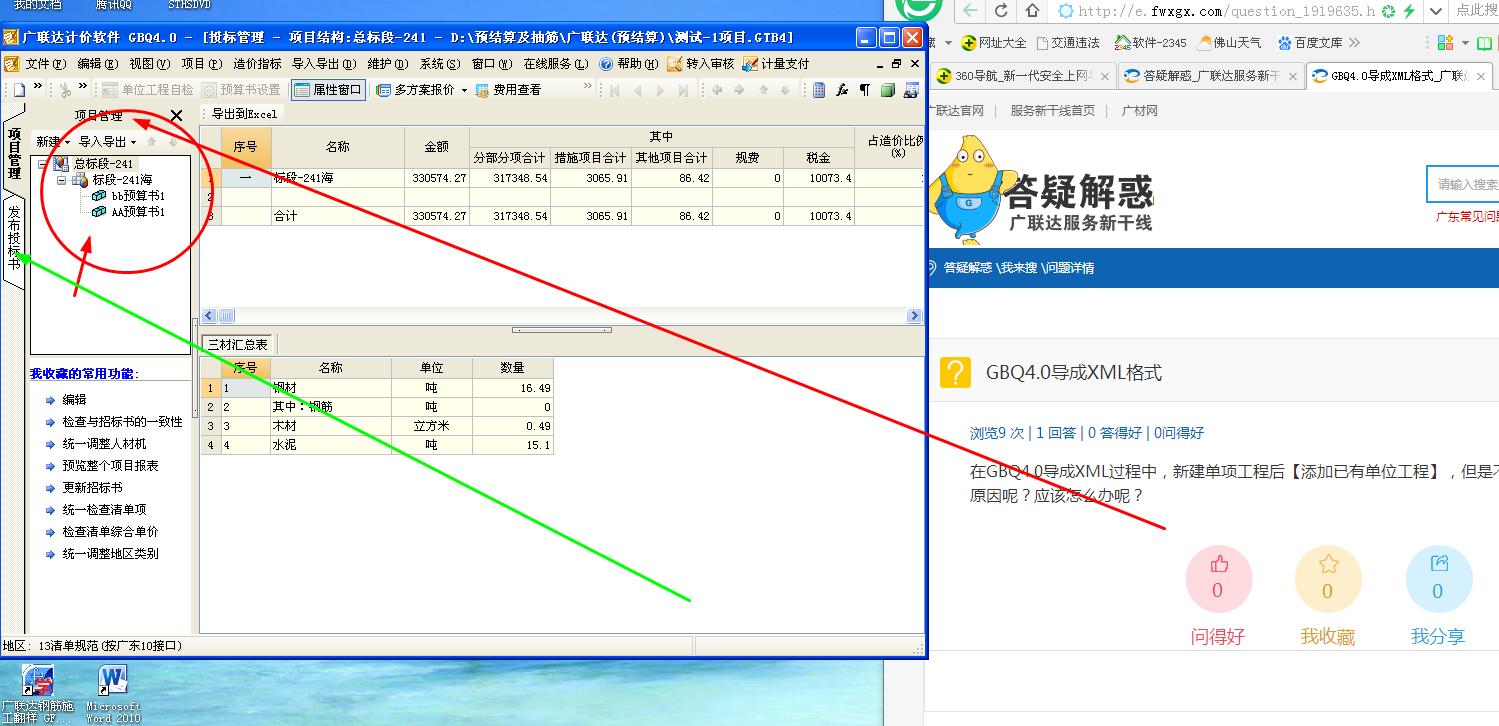
Task: Open 网址大全 bookmark in browser
Action: point(994,43)
